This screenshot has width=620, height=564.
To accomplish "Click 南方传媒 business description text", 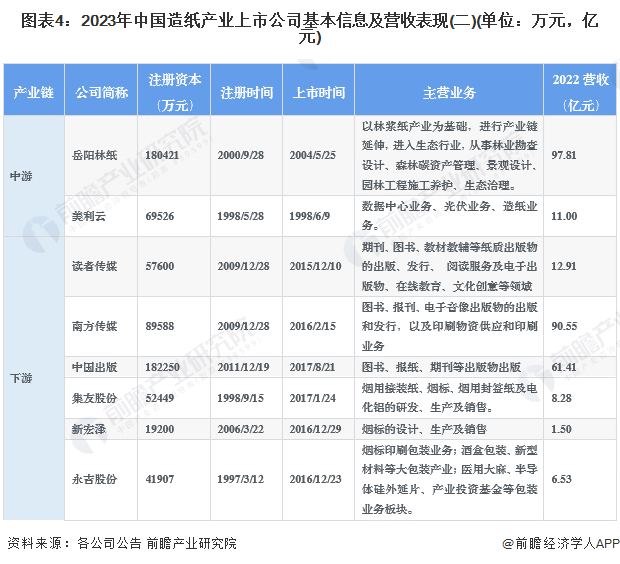I will click(450, 326).
